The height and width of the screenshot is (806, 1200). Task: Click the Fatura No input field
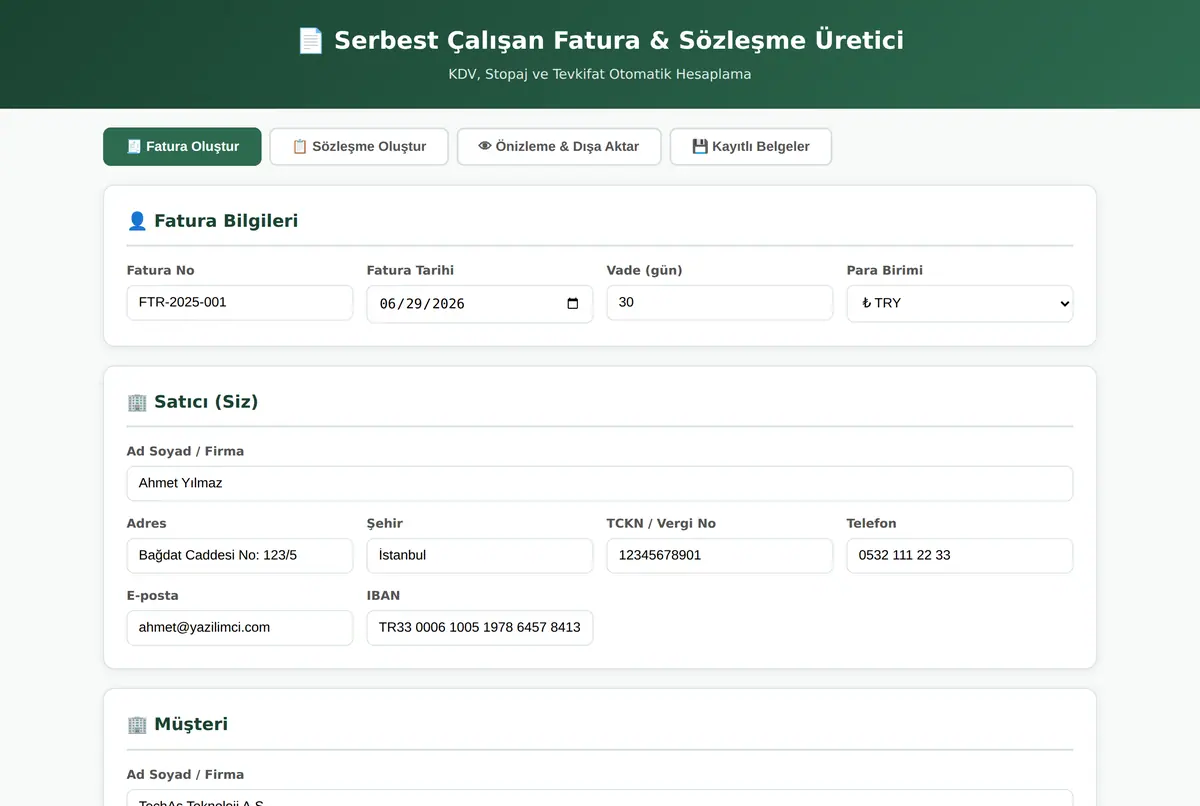pyautogui.click(x=240, y=303)
